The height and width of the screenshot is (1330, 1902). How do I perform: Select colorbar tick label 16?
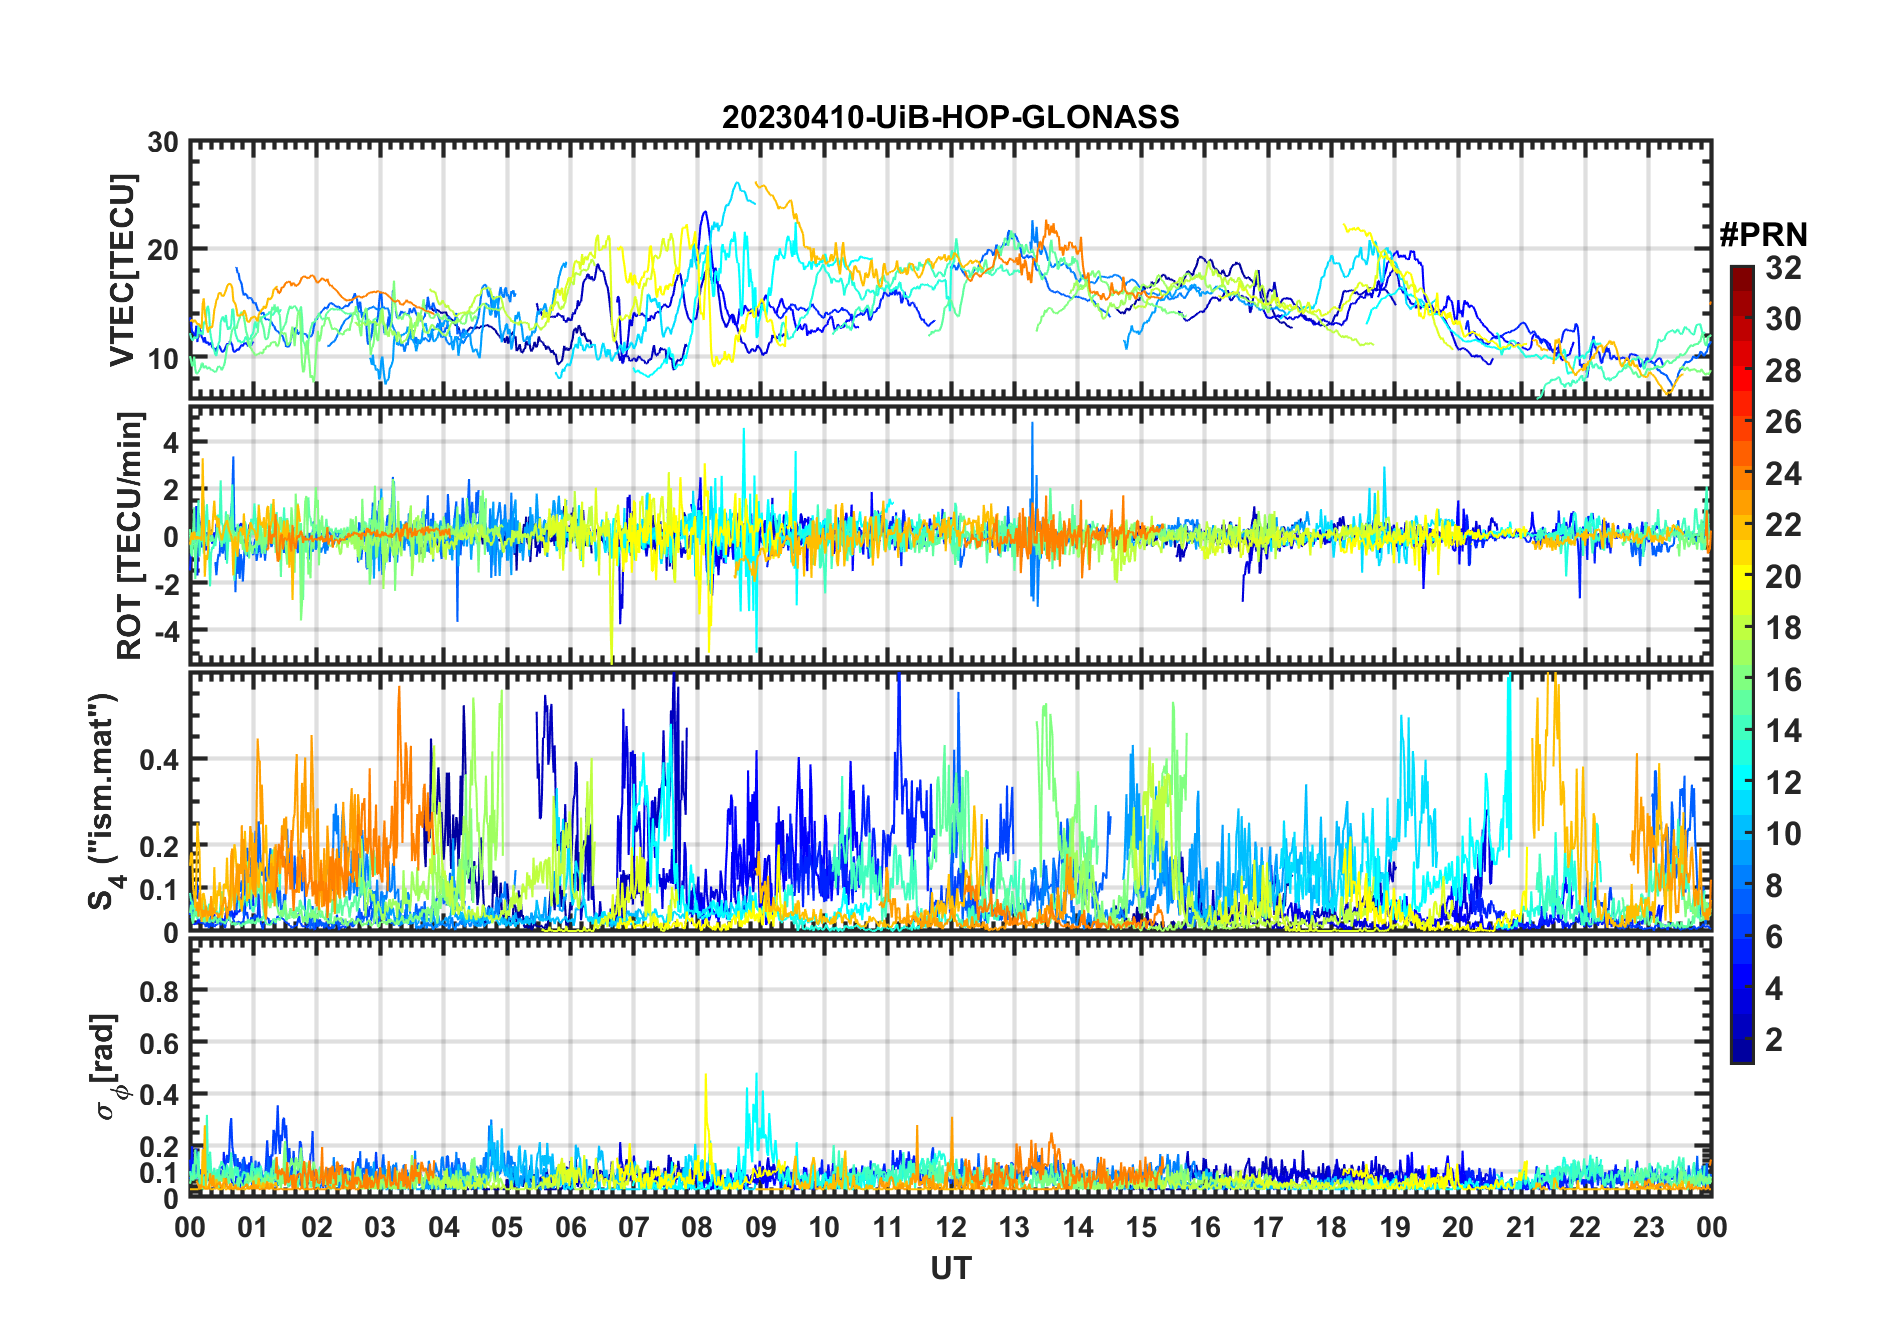click(1783, 680)
